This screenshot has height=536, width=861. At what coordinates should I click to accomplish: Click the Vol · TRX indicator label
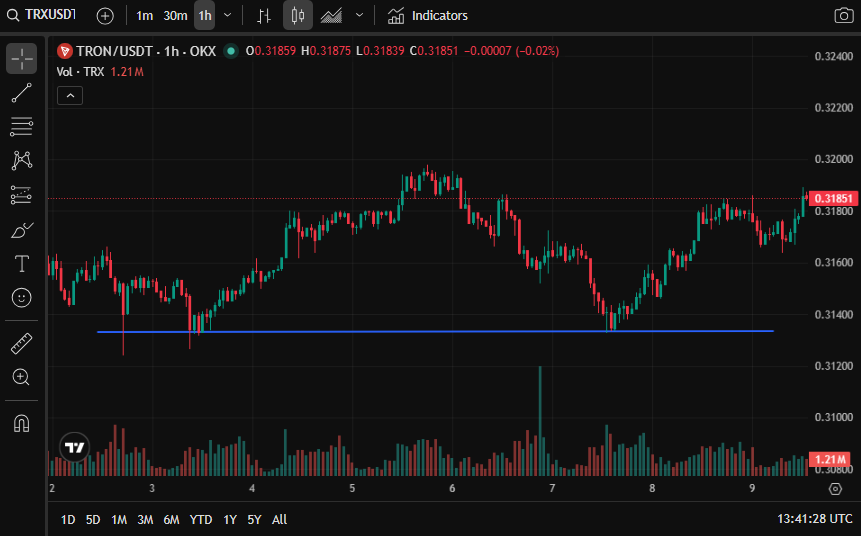coord(80,72)
